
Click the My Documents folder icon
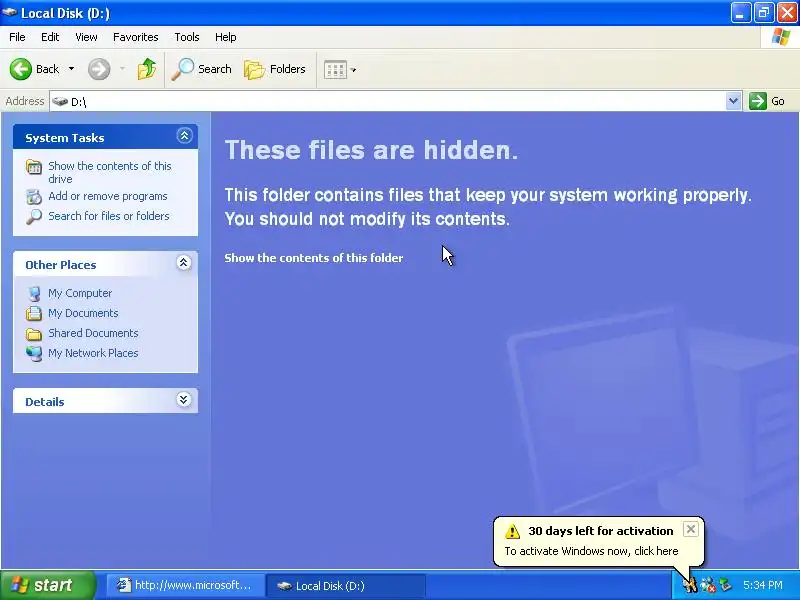tap(34, 313)
